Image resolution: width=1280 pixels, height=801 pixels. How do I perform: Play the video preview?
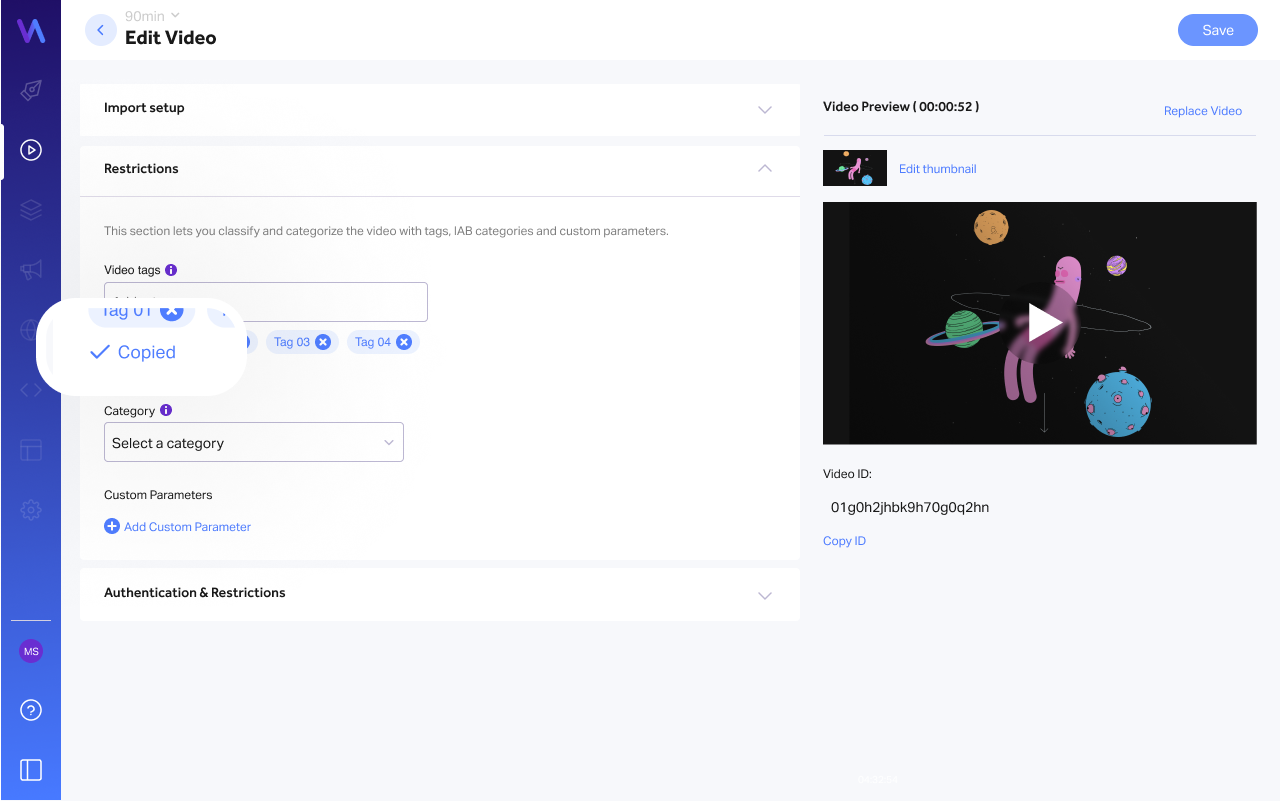[x=1044, y=323]
